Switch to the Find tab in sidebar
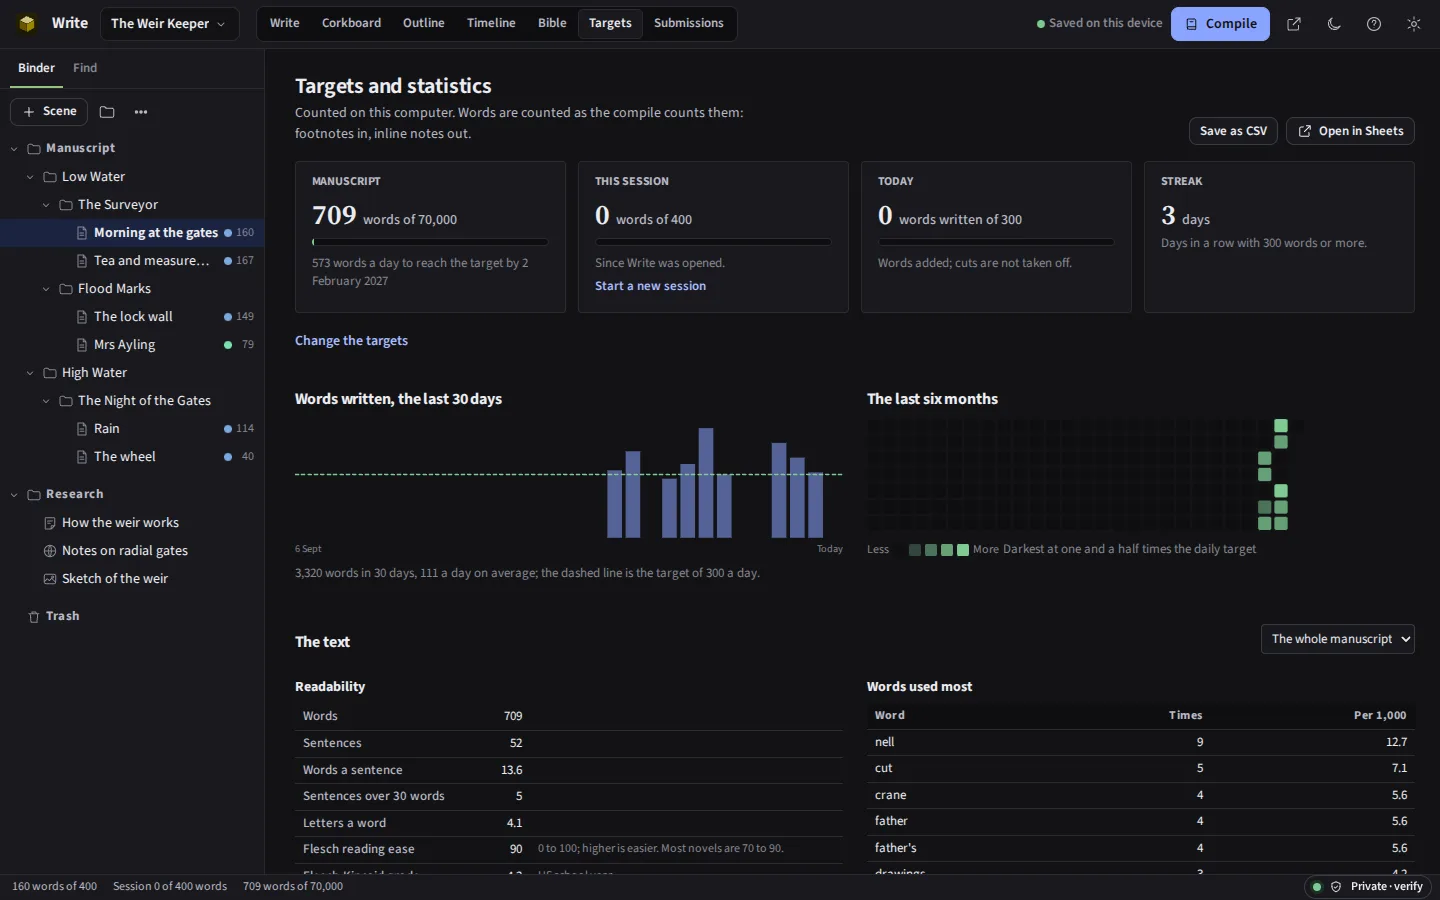 pyautogui.click(x=85, y=68)
